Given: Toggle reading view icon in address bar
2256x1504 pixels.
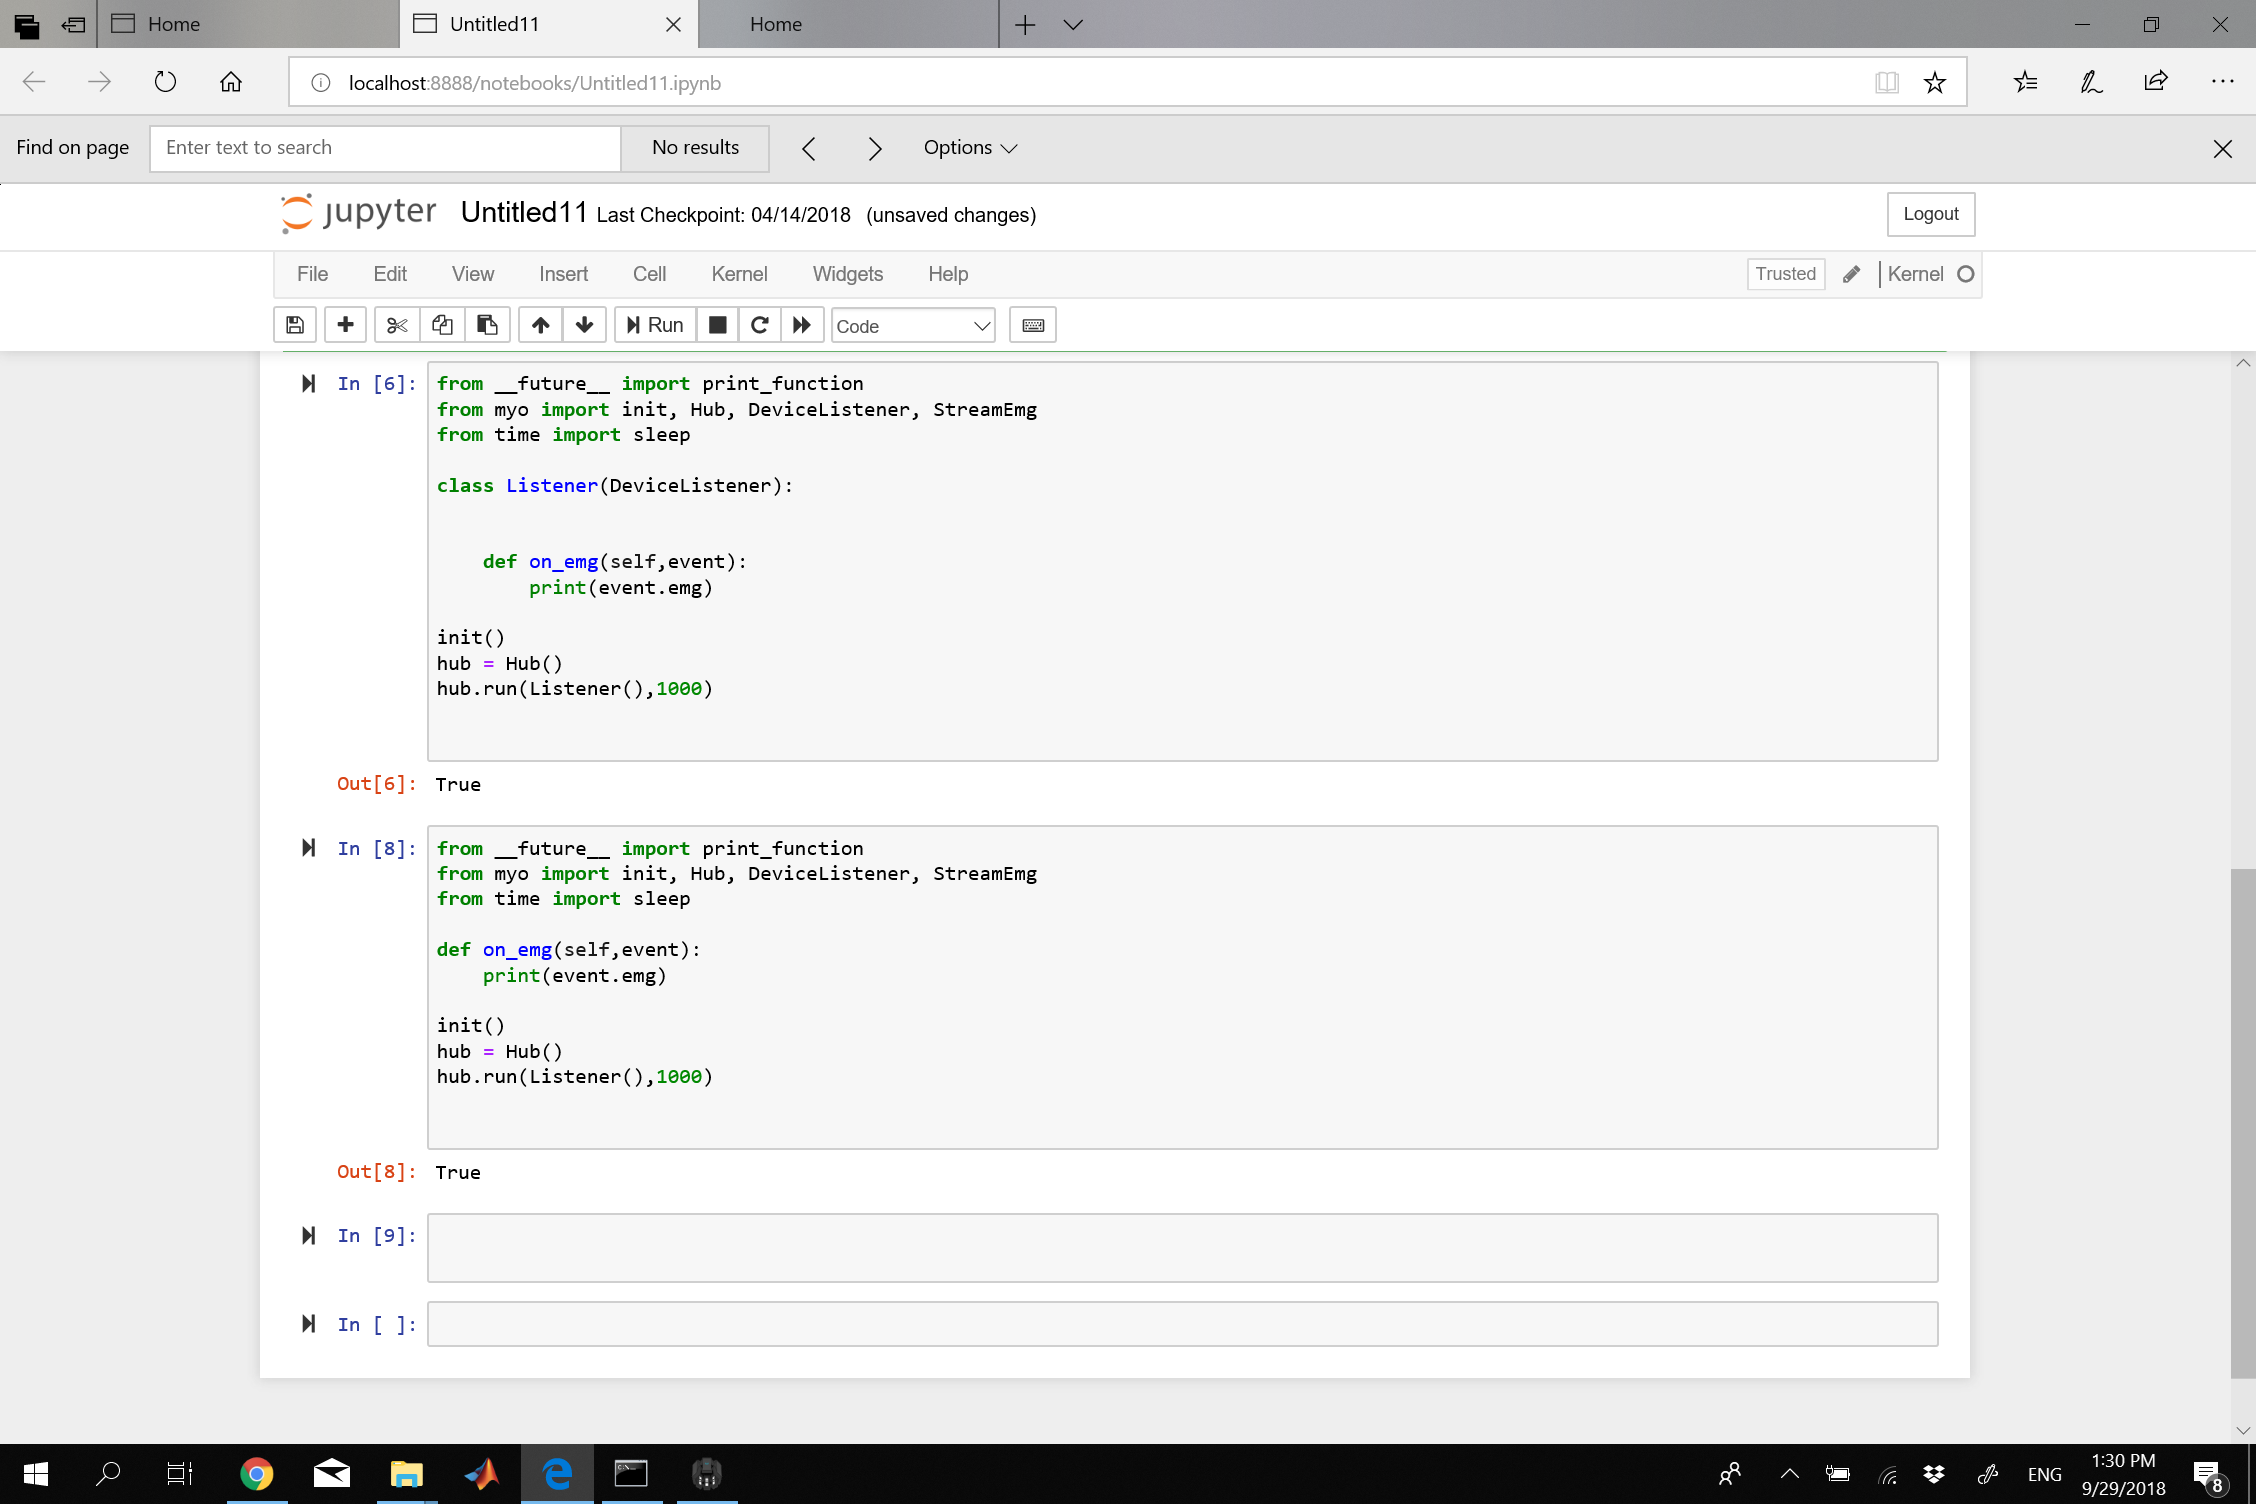Looking at the screenshot, I should coord(1886,83).
